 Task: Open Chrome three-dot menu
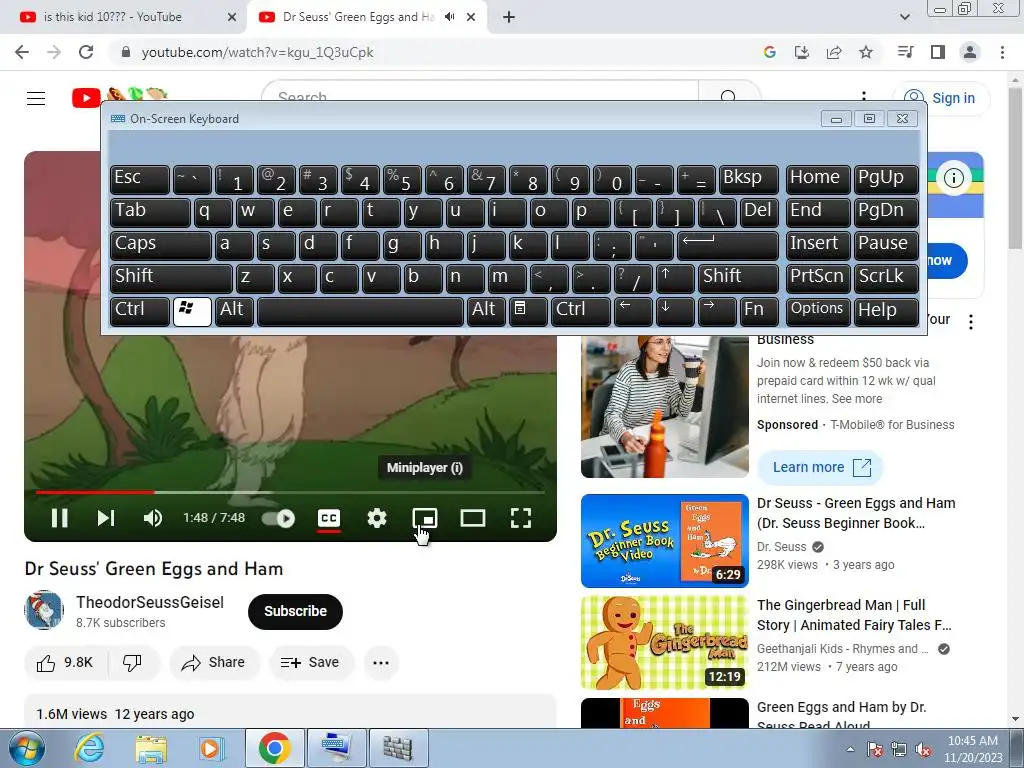[x=1002, y=52]
